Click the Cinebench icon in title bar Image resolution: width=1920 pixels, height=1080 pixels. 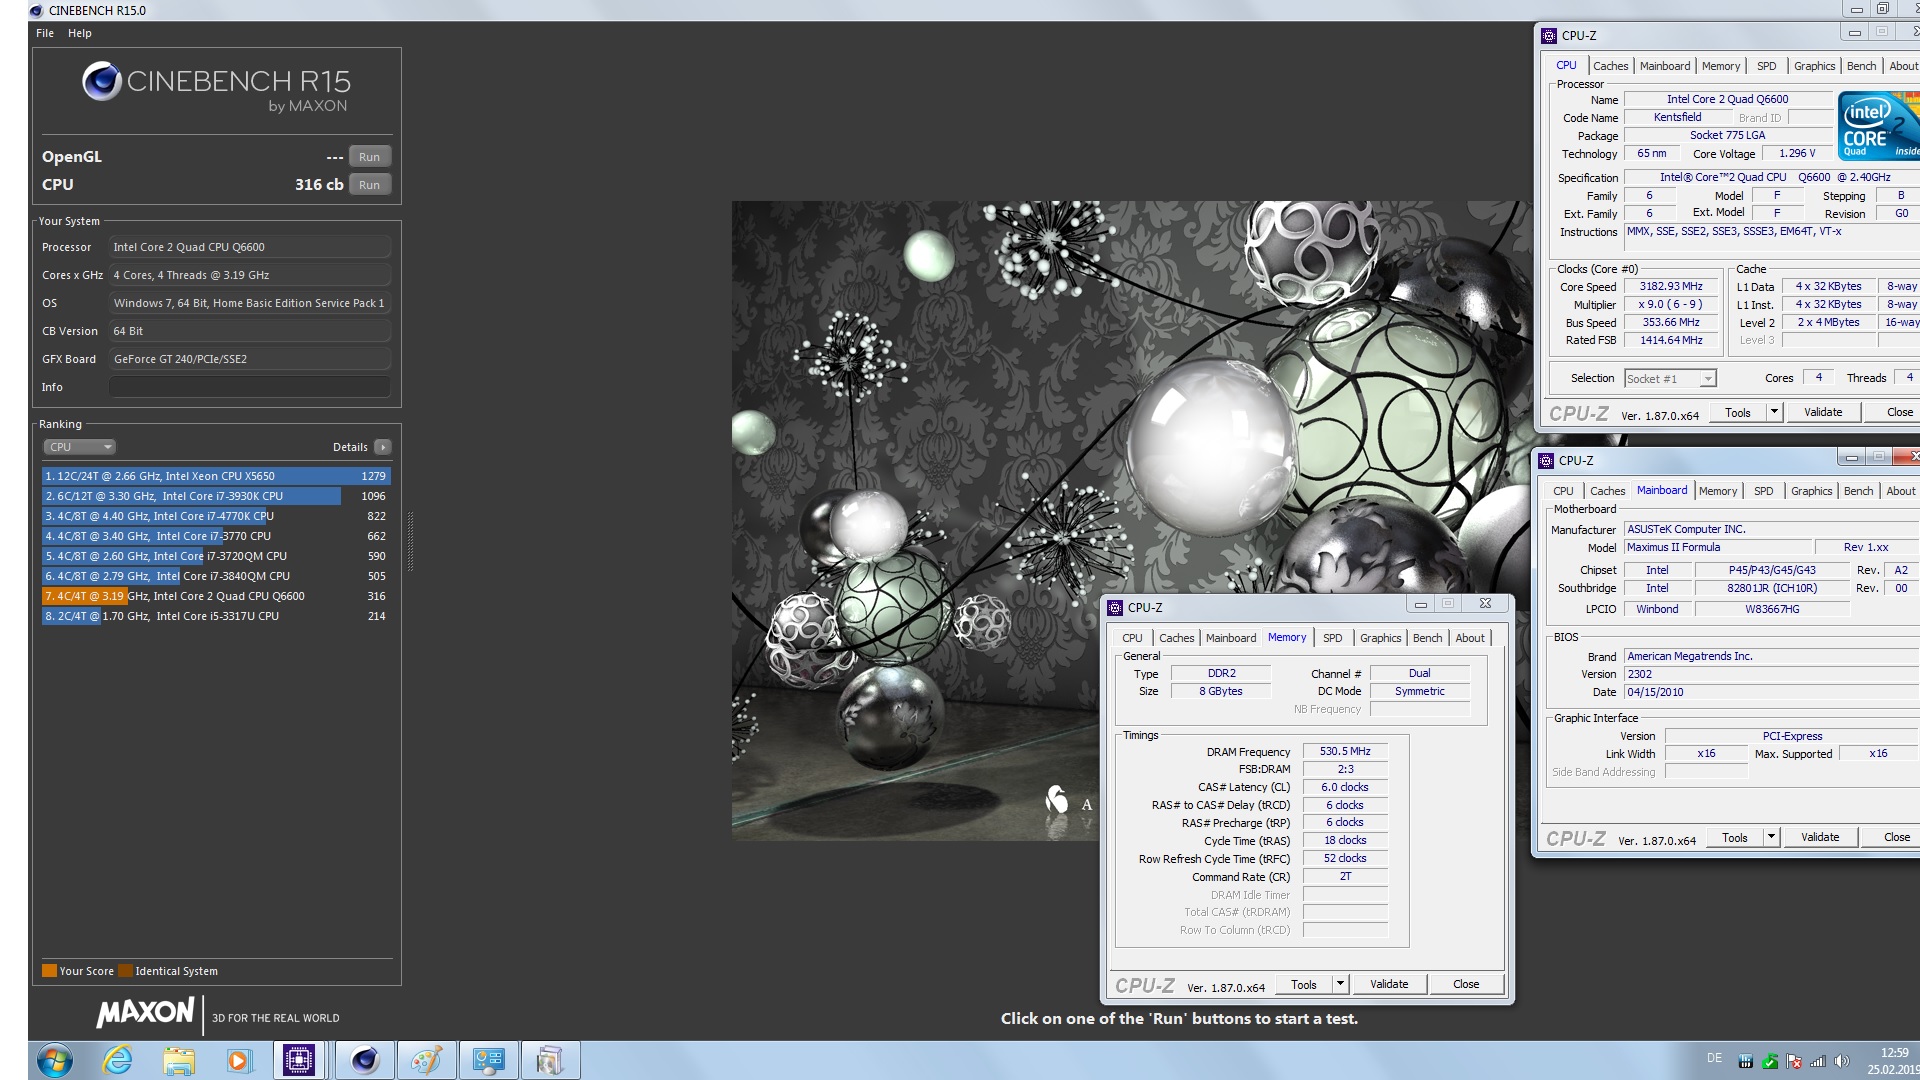(x=36, y=10)
